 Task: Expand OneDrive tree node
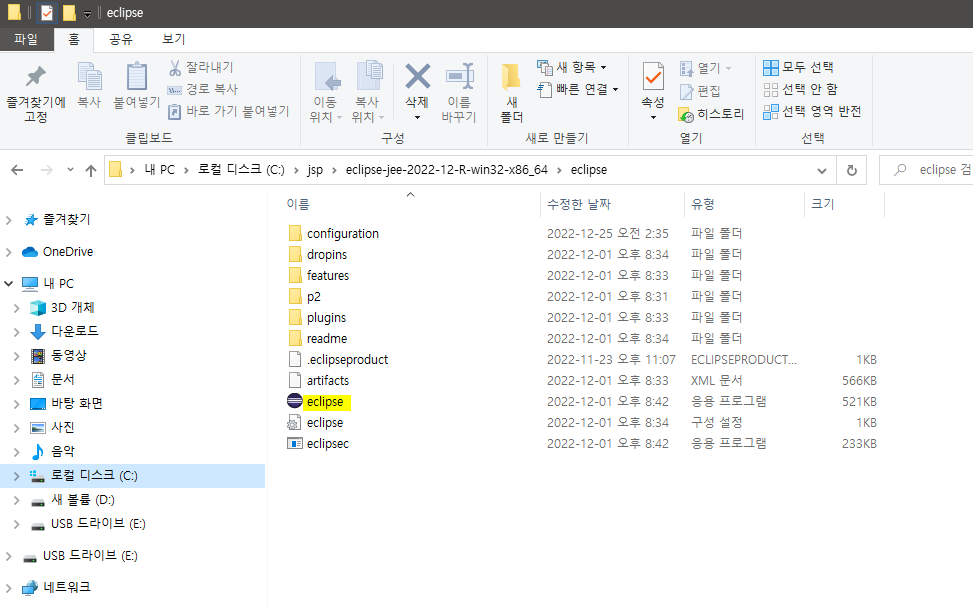coord(9,252)
